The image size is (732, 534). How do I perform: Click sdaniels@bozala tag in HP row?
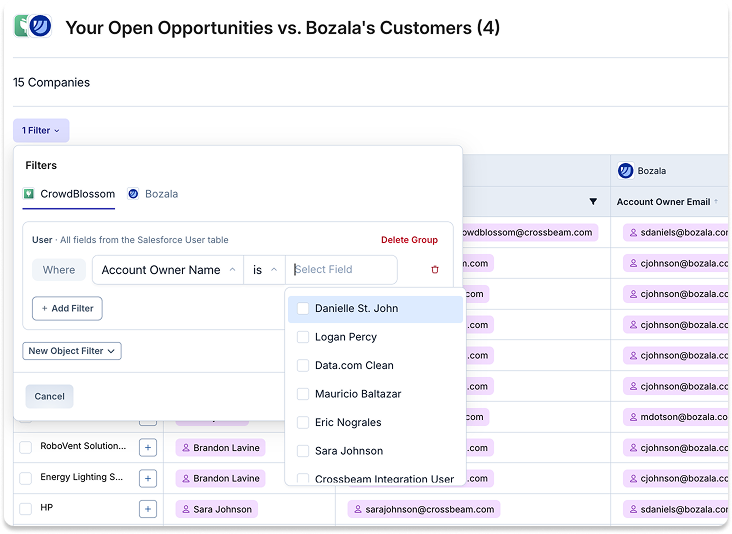coord(677,509)
